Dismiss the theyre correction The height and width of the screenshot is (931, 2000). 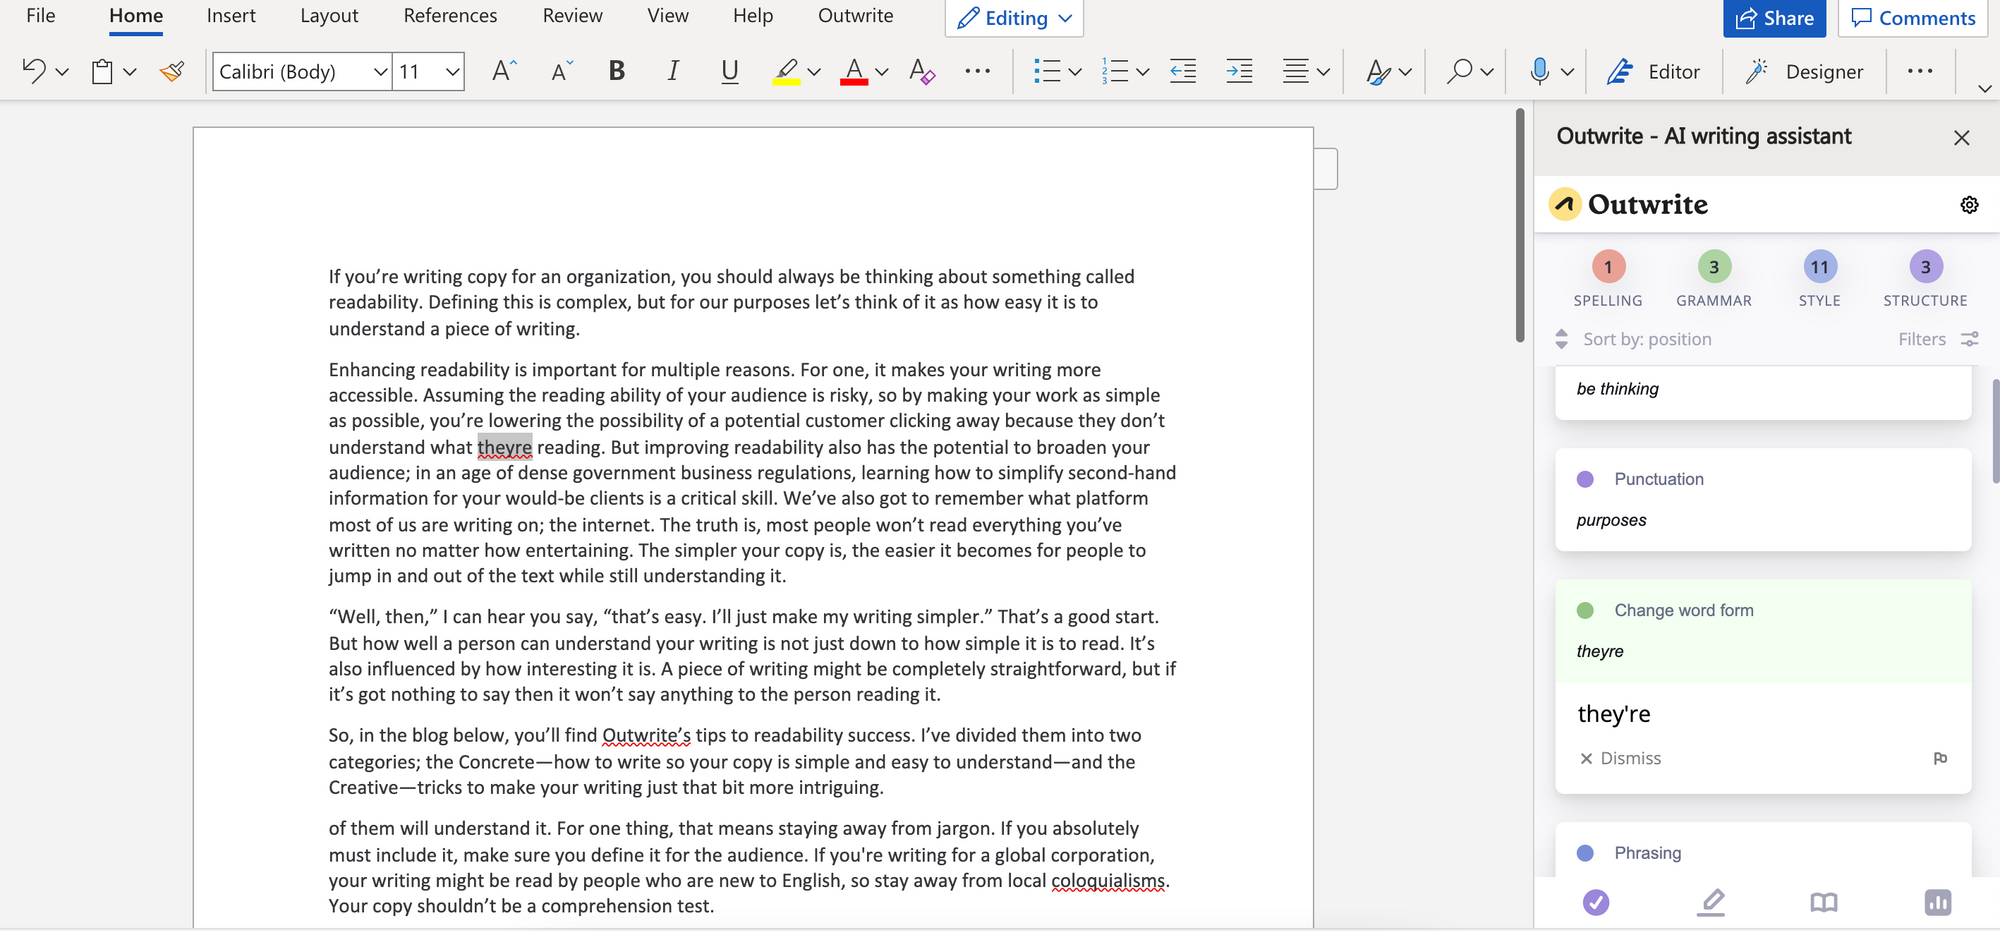1620,757
